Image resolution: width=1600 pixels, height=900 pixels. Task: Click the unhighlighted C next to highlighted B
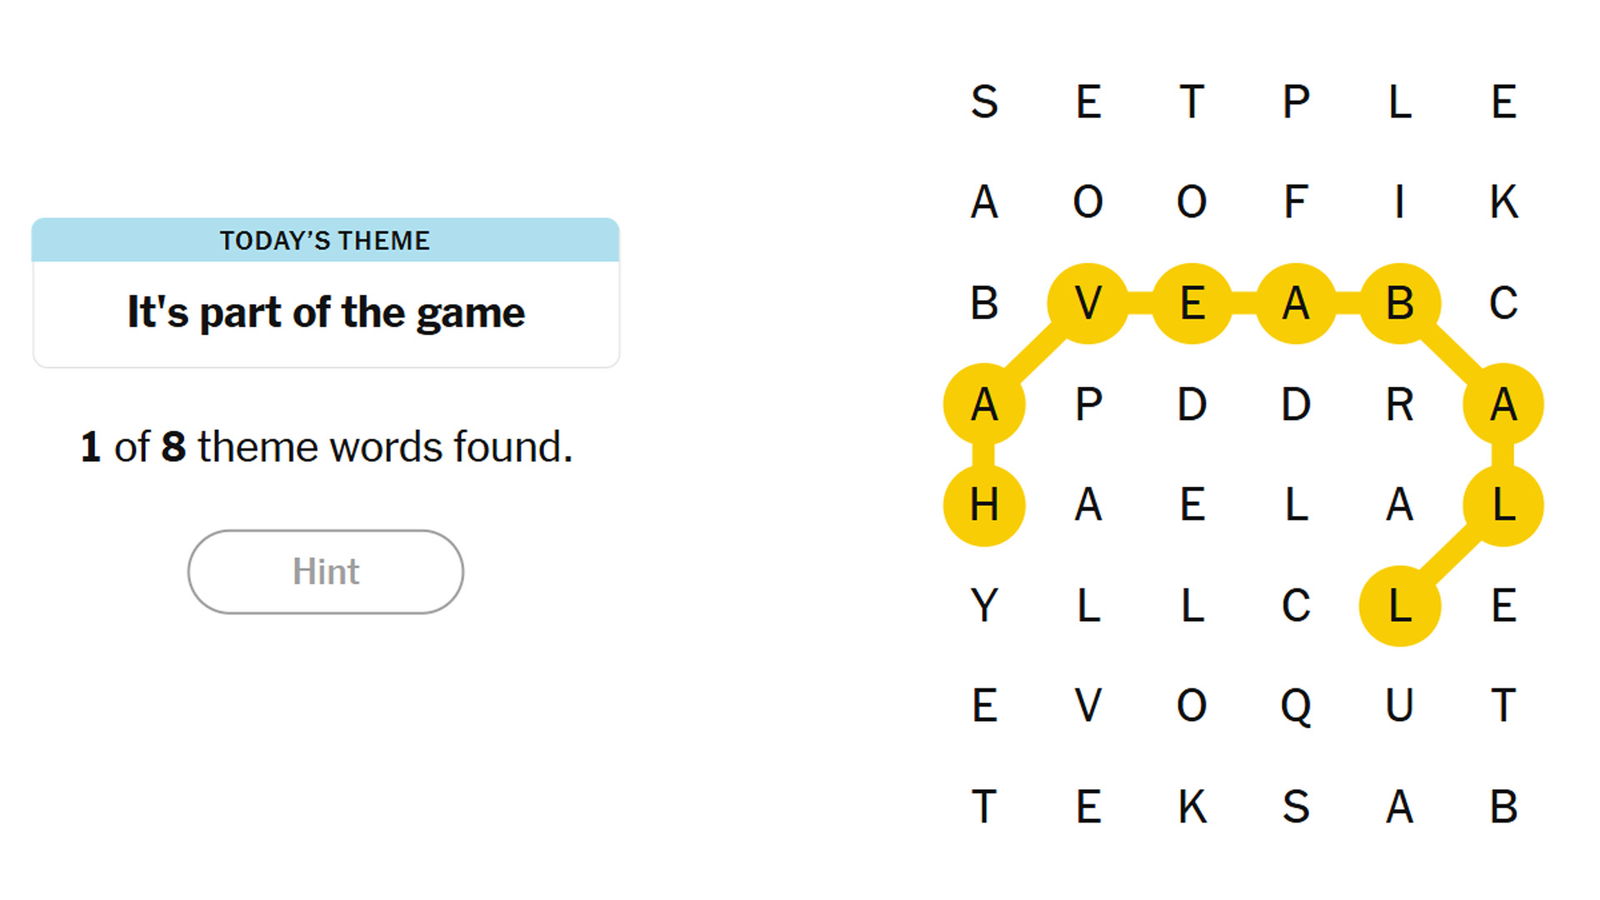click(x=1504, y=303)
